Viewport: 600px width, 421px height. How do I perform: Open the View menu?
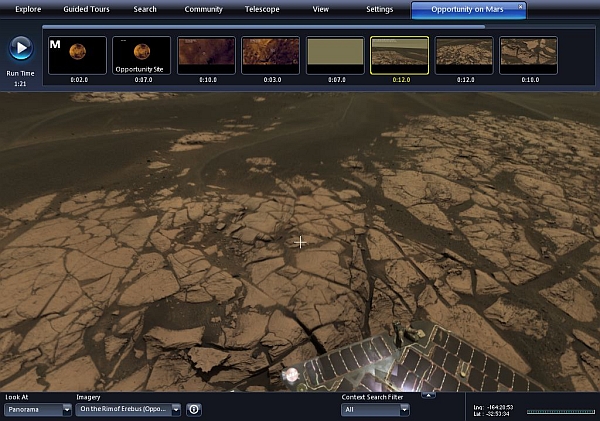(321, 9)
